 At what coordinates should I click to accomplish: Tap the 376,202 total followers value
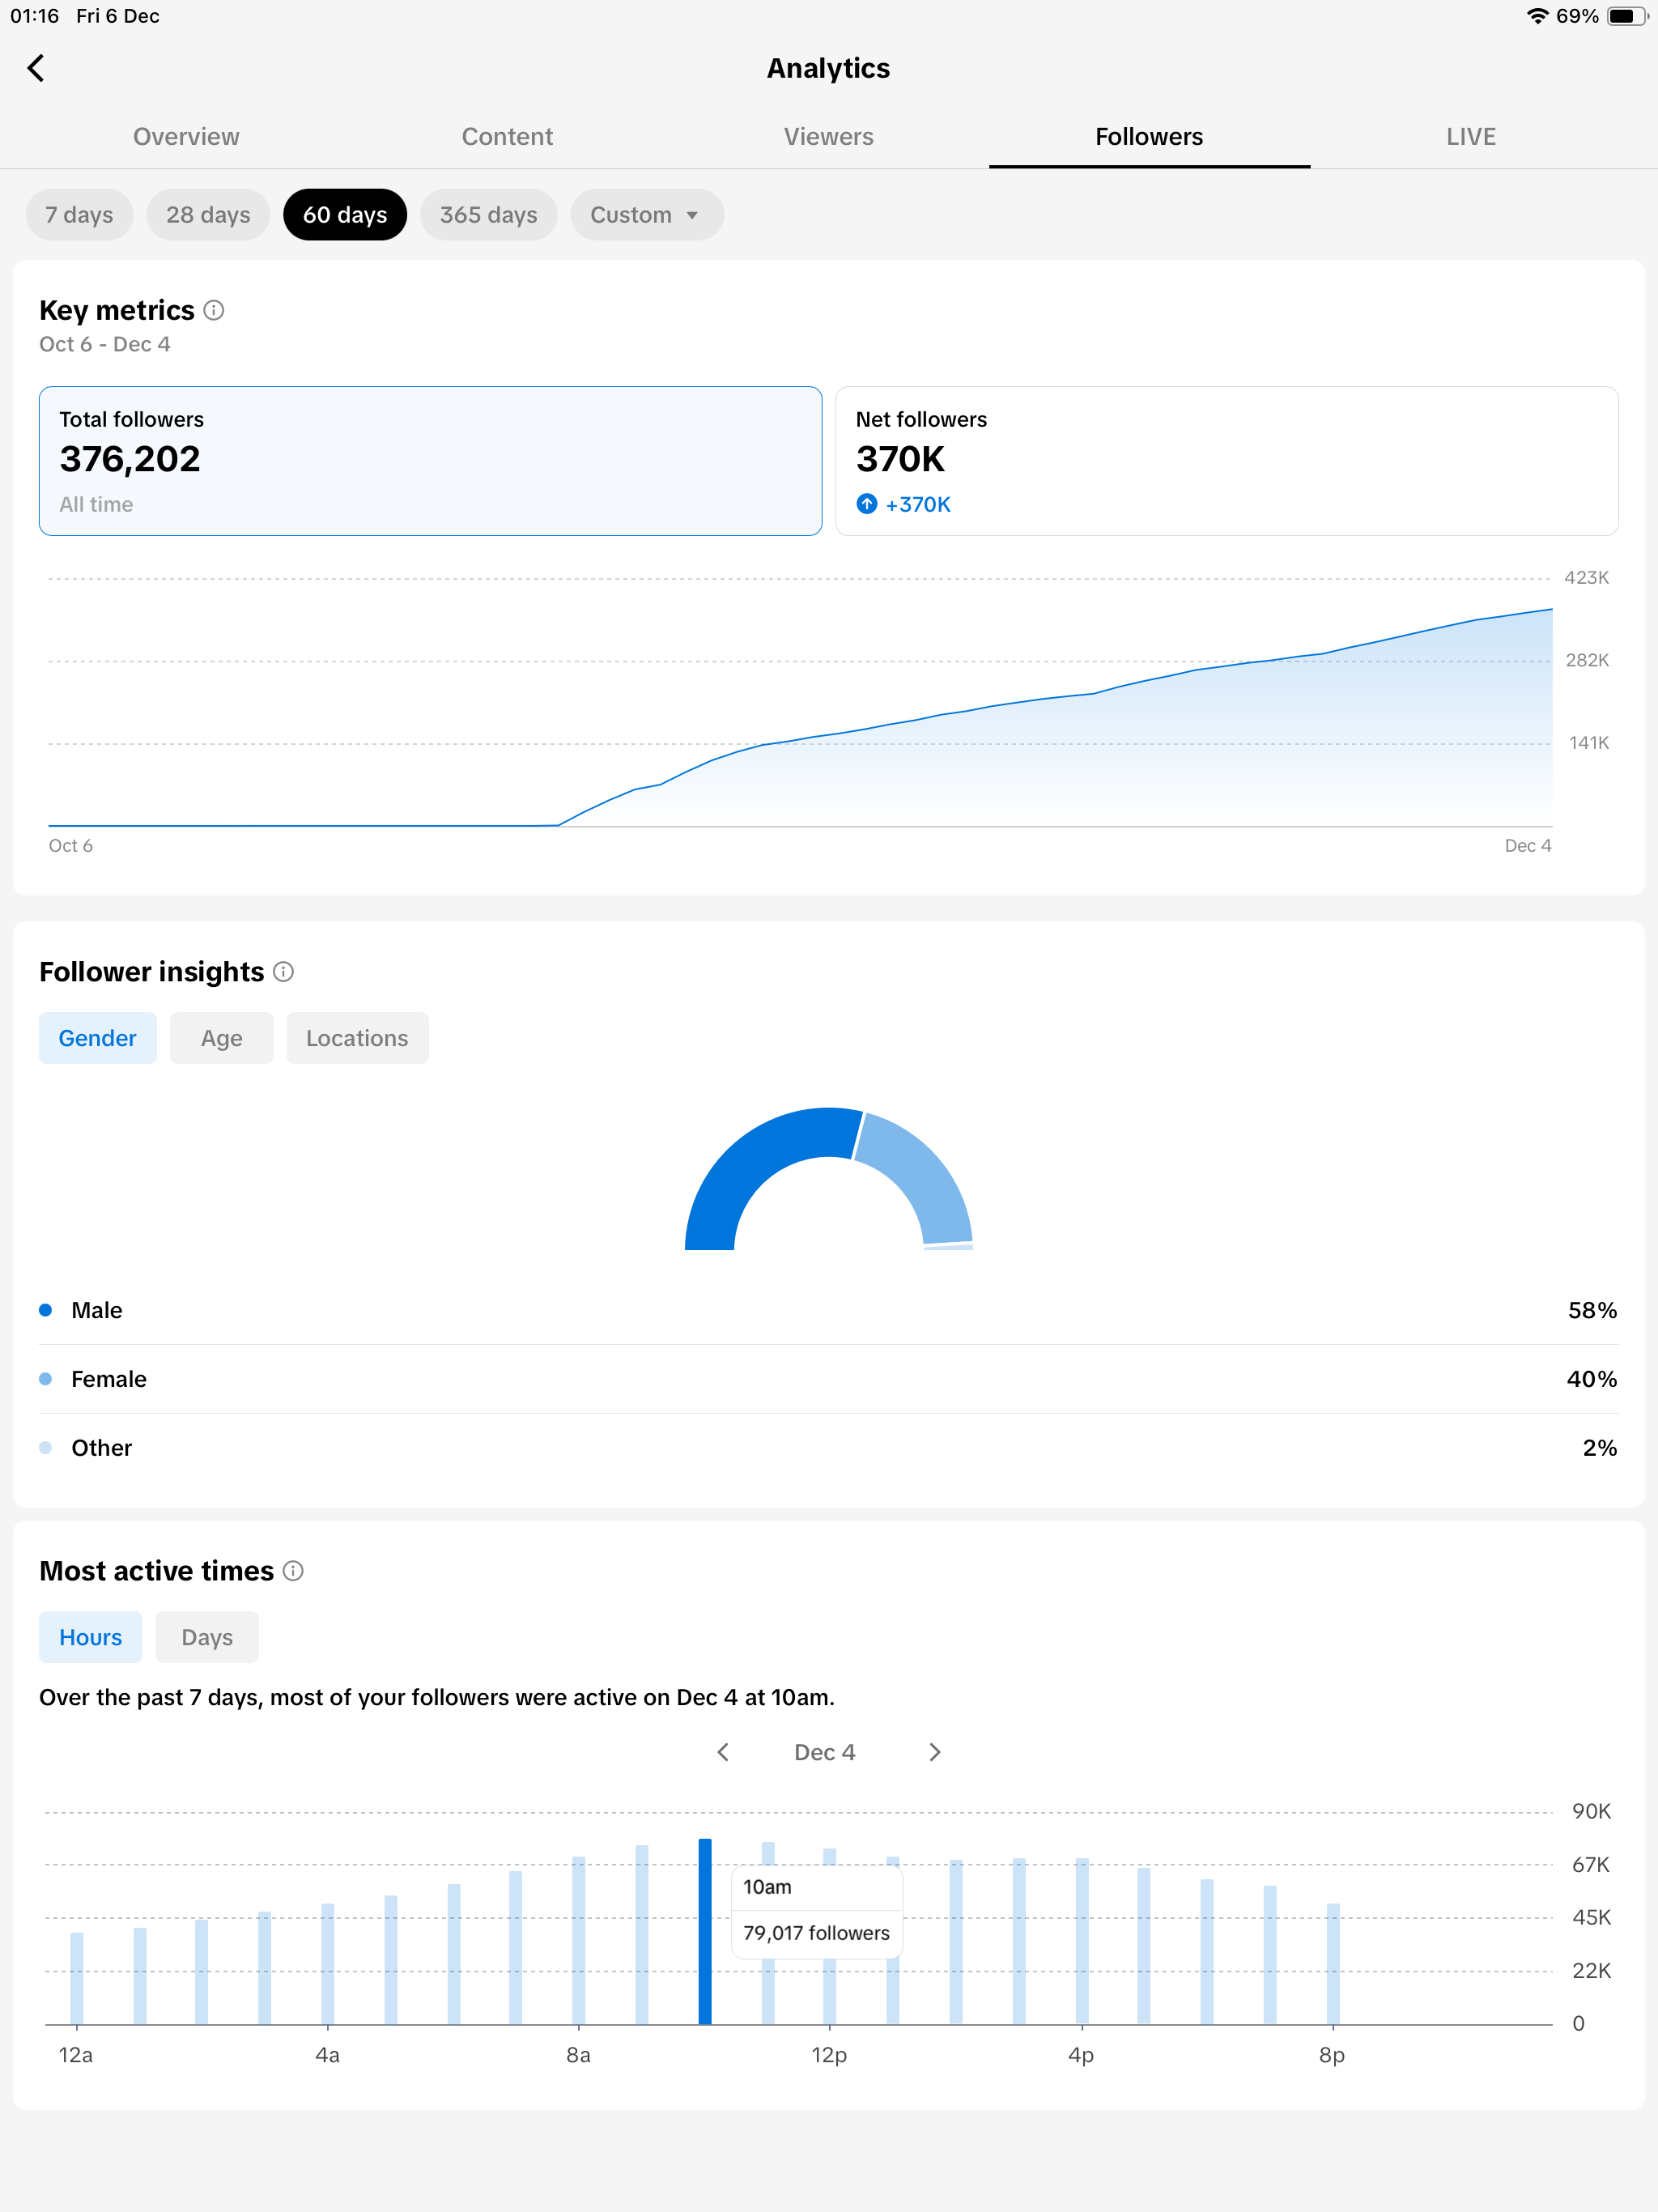point(130,459)
